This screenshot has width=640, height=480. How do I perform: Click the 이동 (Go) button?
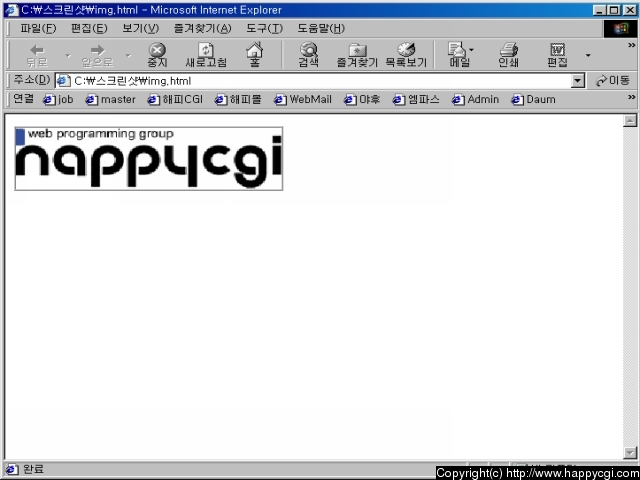point(613,81)
